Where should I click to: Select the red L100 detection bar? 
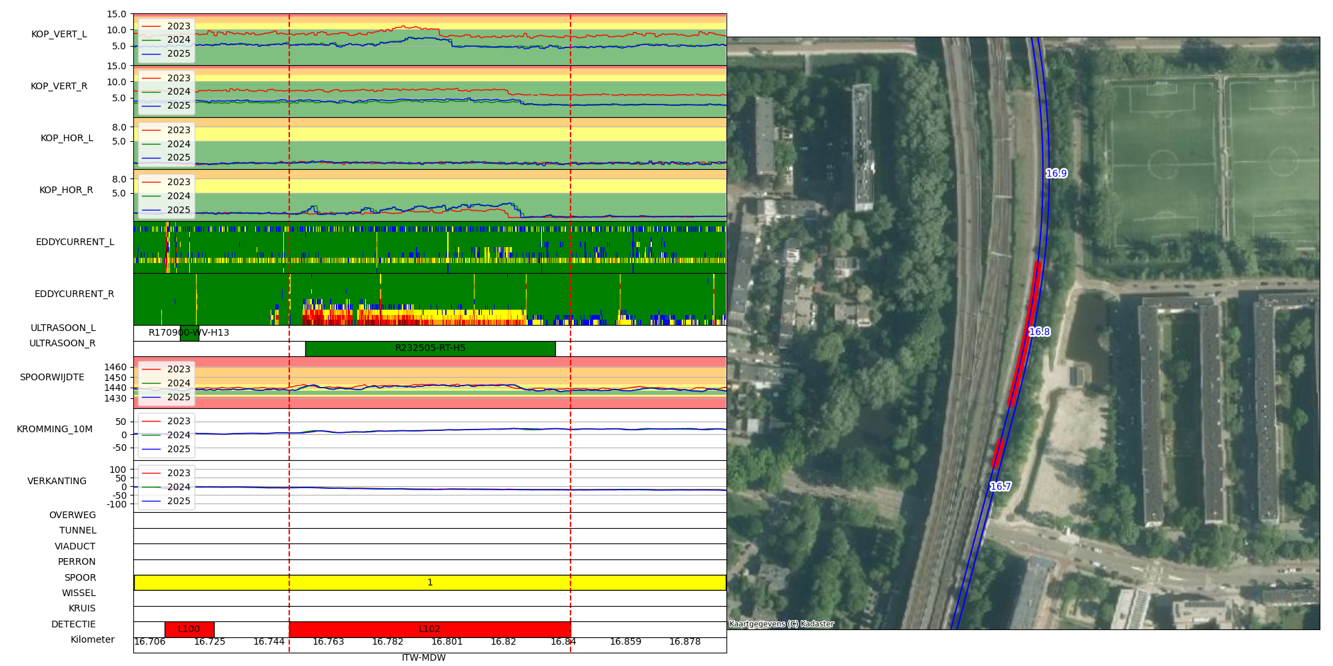pyautogui.click(x=189, y=629)
